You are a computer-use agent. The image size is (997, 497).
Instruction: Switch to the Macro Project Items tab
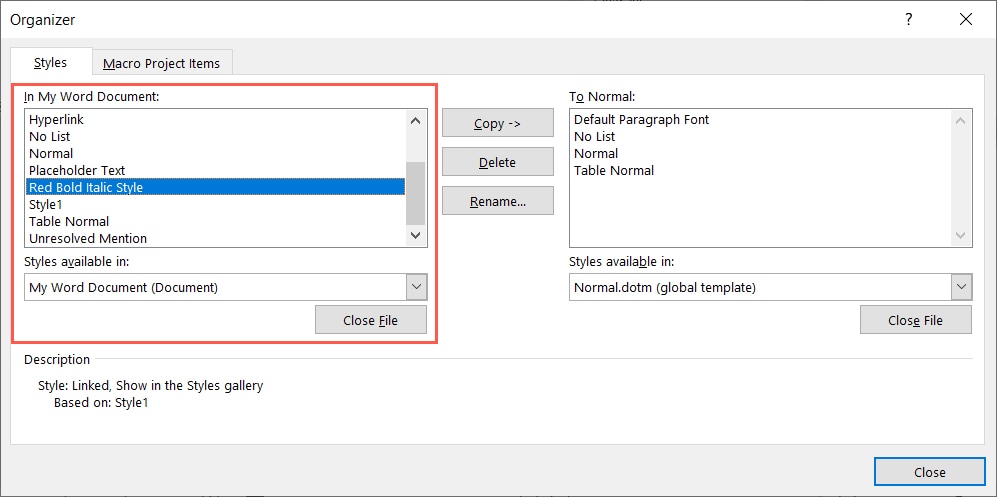(x=162, y=63)
